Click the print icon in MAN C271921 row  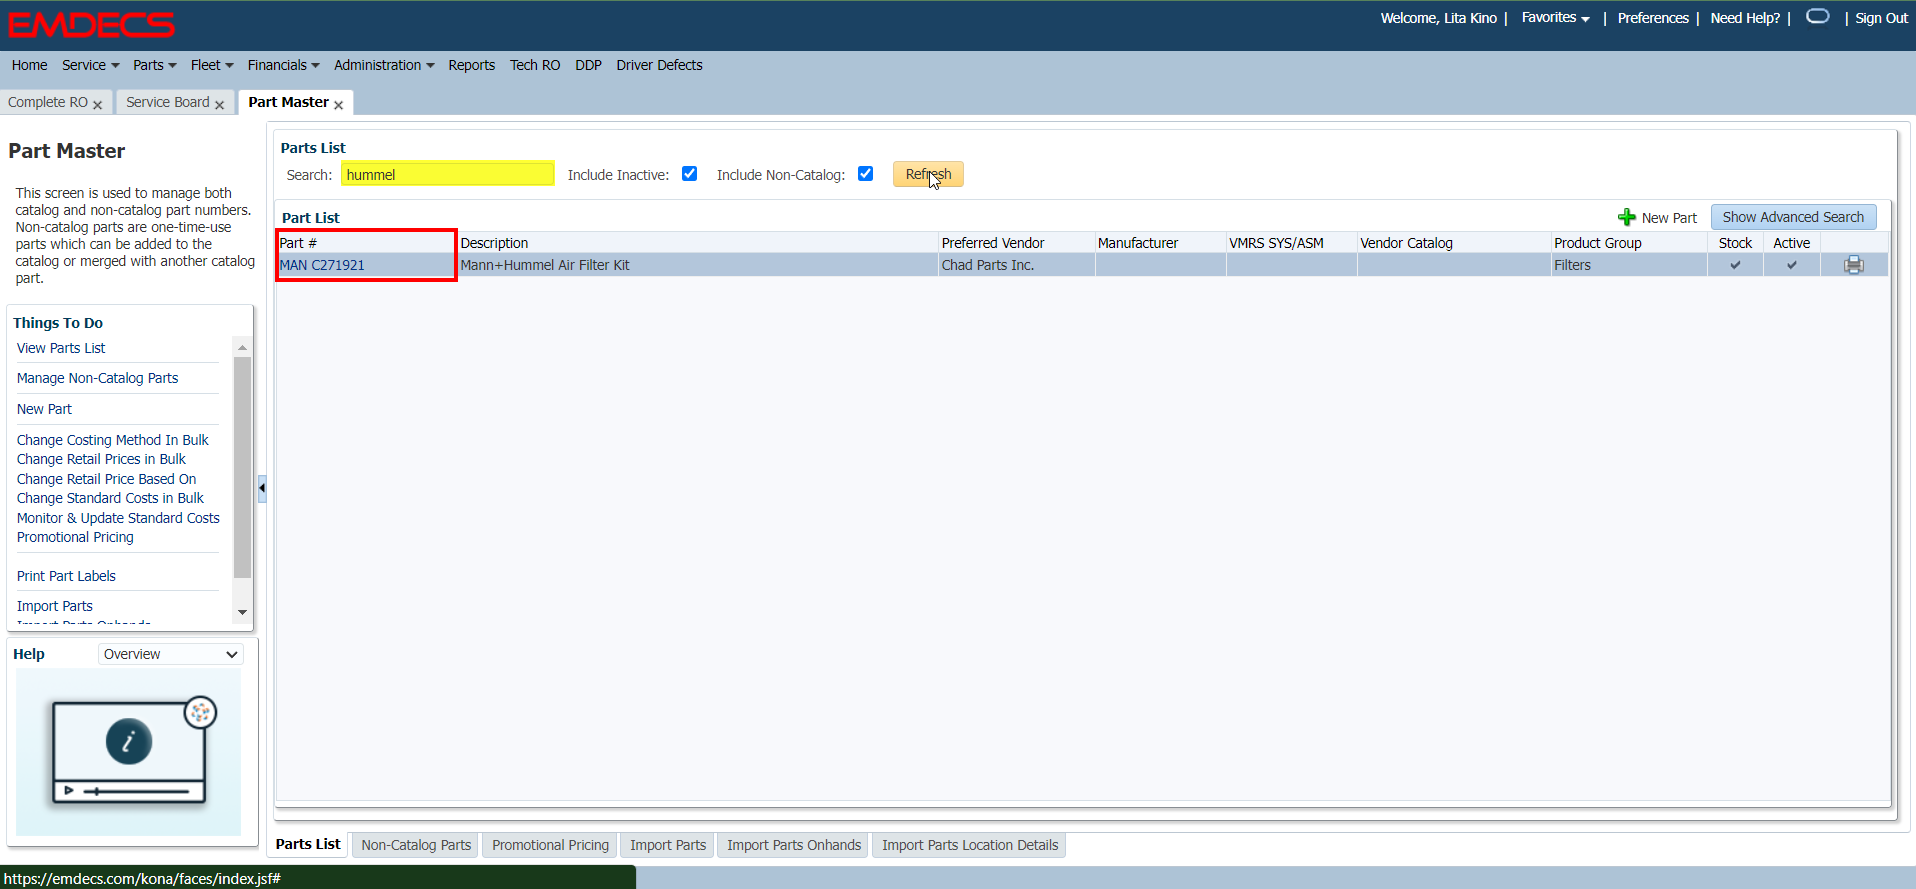(x=1853, y=265)
